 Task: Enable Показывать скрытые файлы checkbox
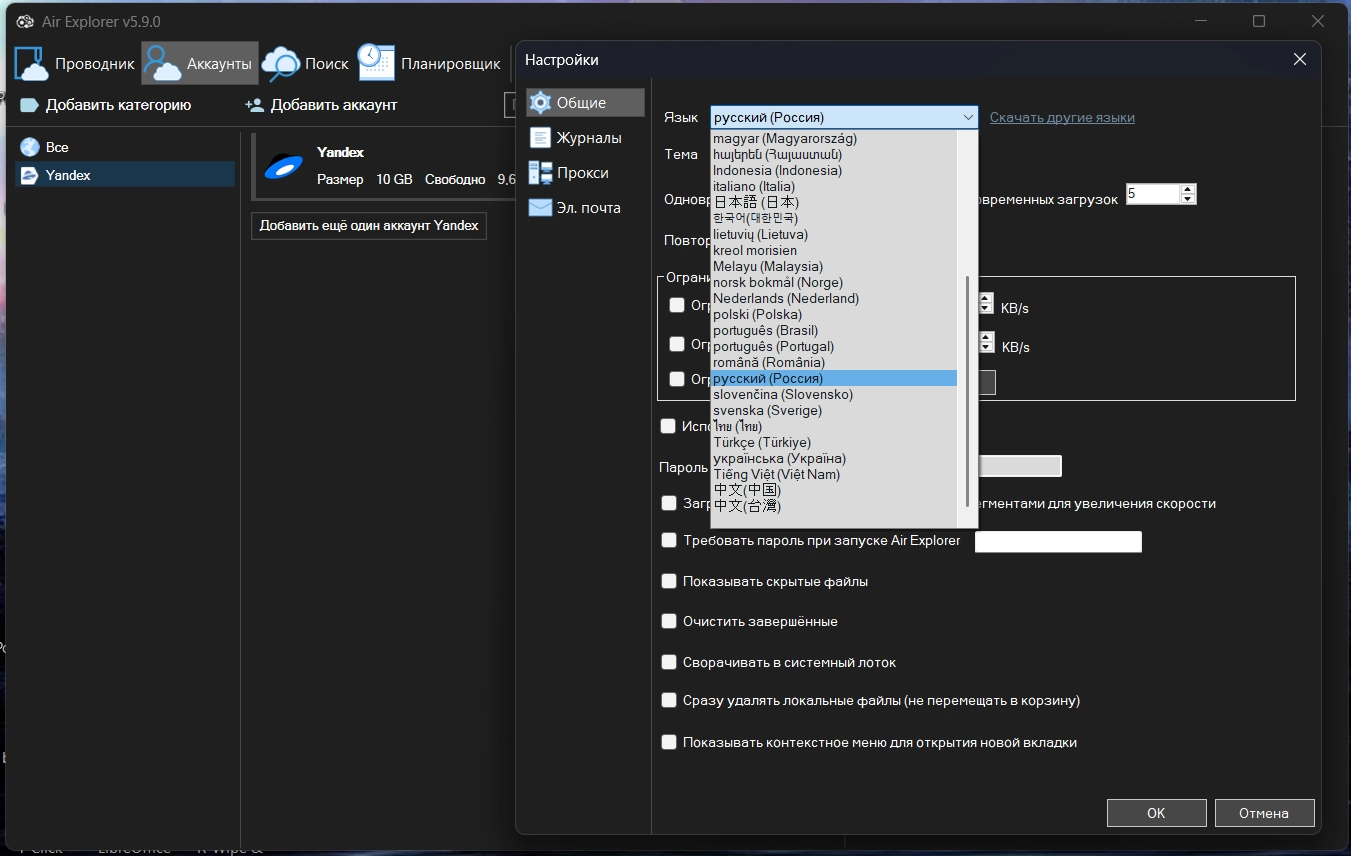670,581
